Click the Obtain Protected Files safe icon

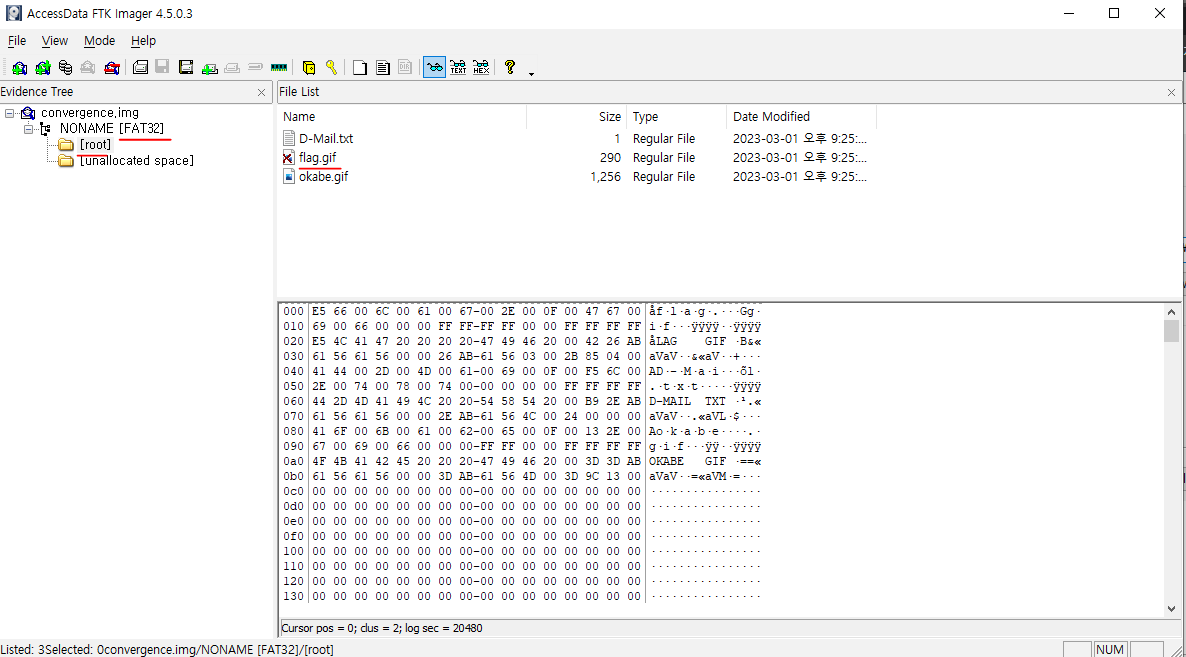(x=309, y=67)
